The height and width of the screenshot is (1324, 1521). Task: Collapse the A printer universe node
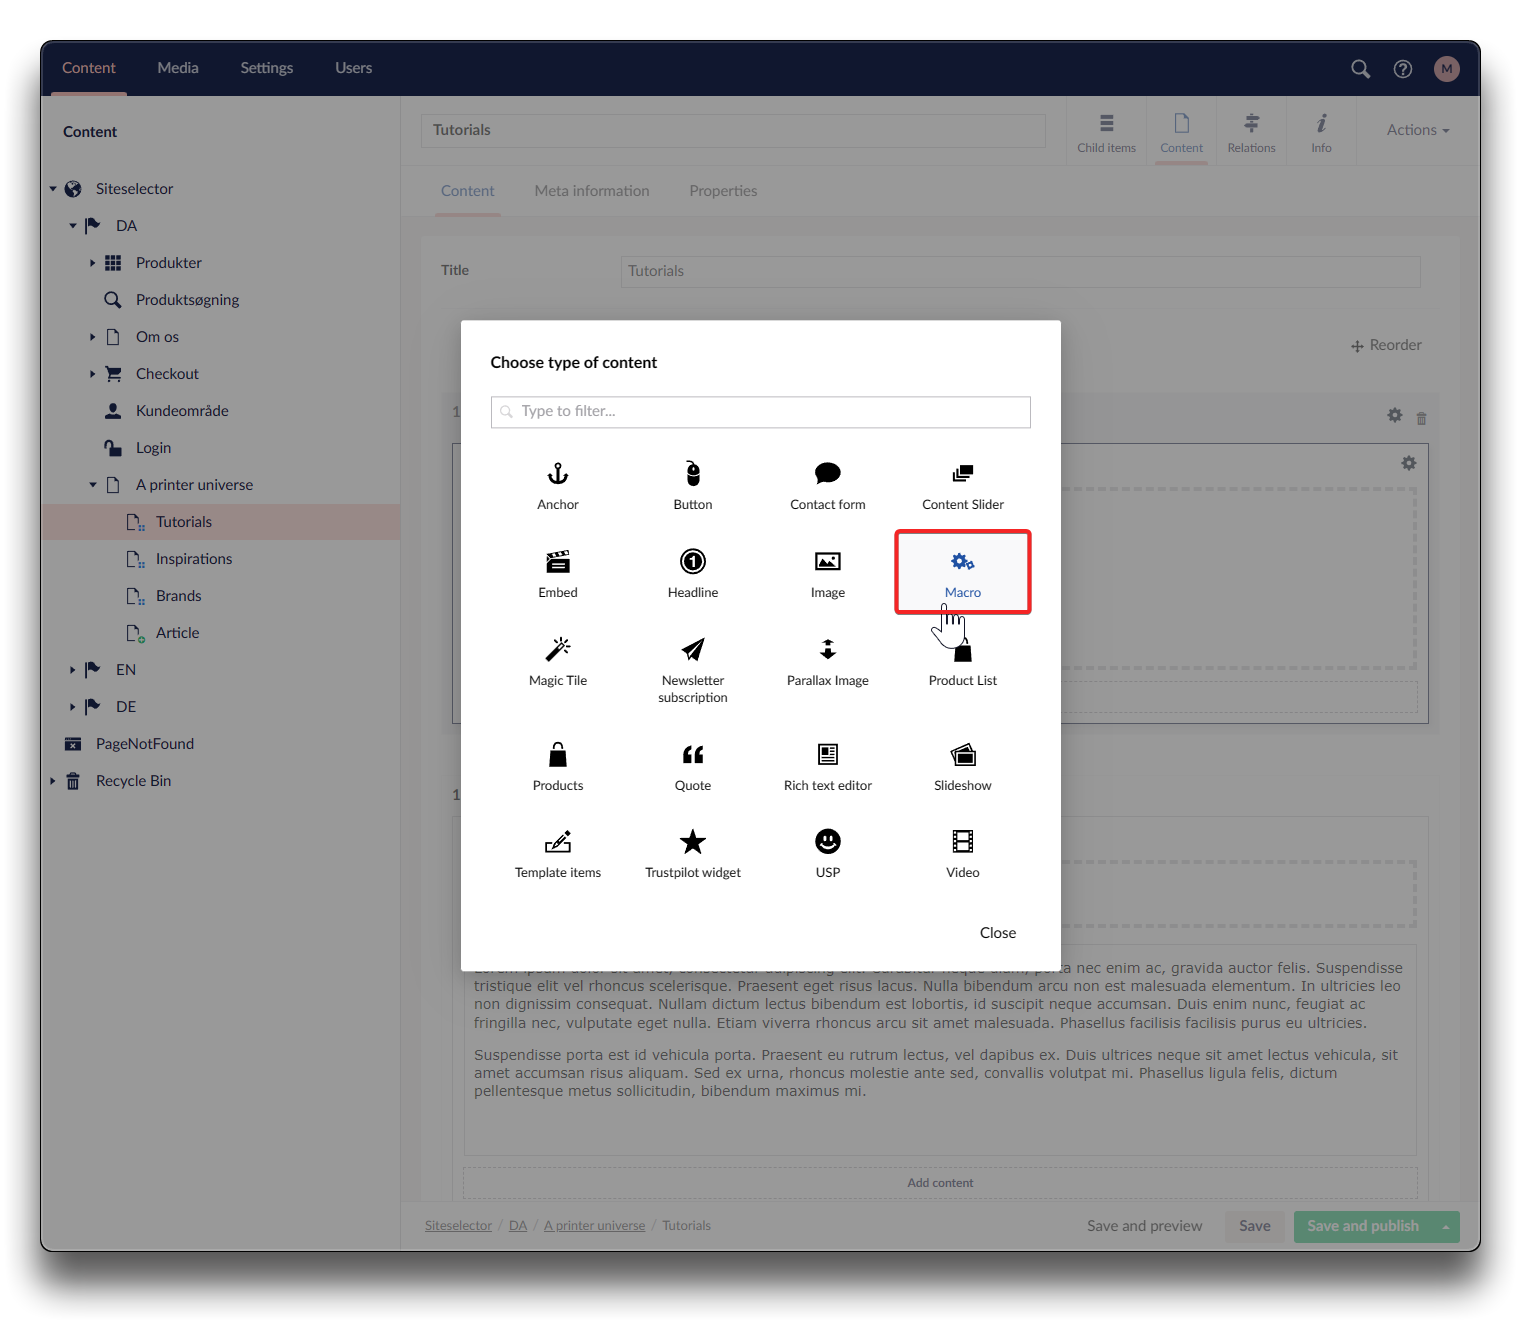[92, 485]
